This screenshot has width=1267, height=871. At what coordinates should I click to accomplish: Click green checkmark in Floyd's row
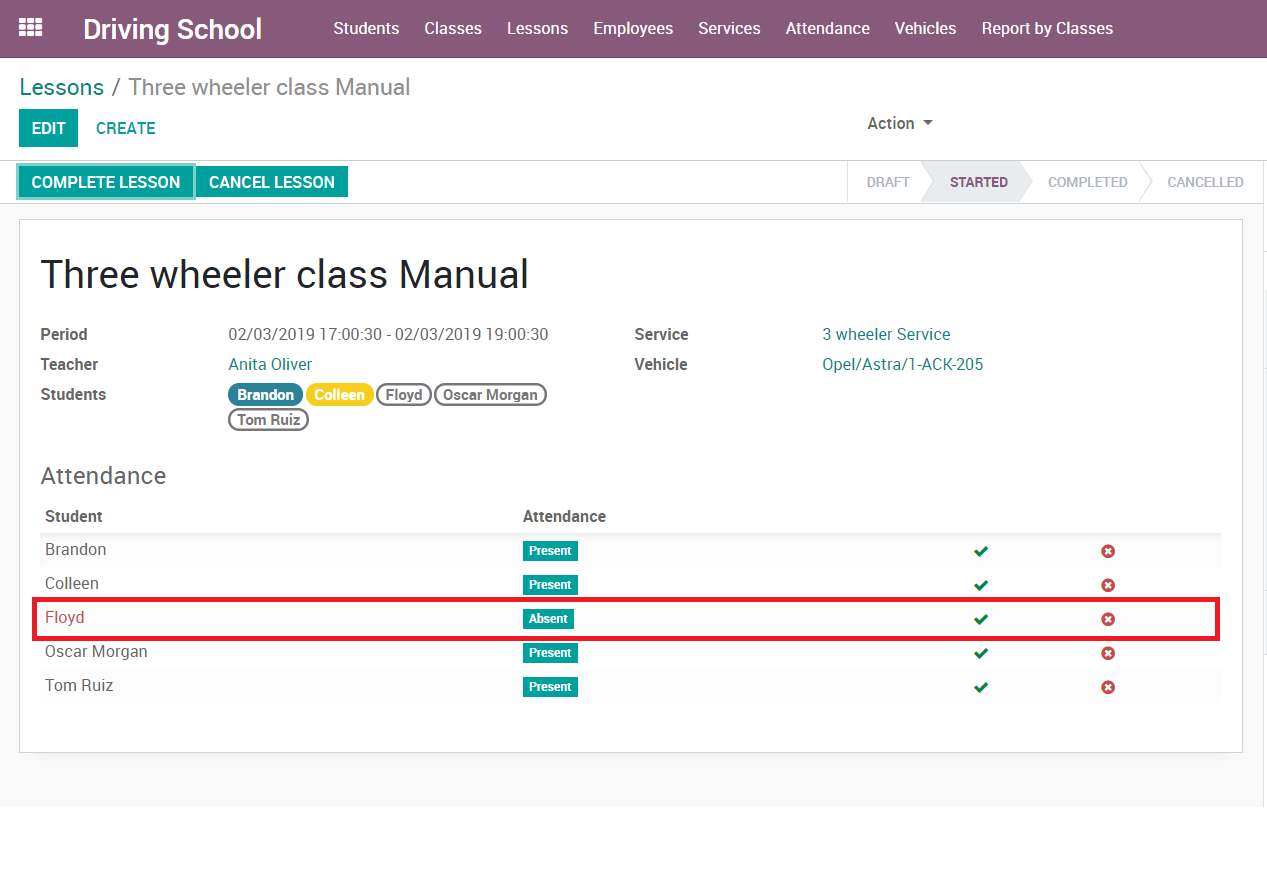(981, 619)
